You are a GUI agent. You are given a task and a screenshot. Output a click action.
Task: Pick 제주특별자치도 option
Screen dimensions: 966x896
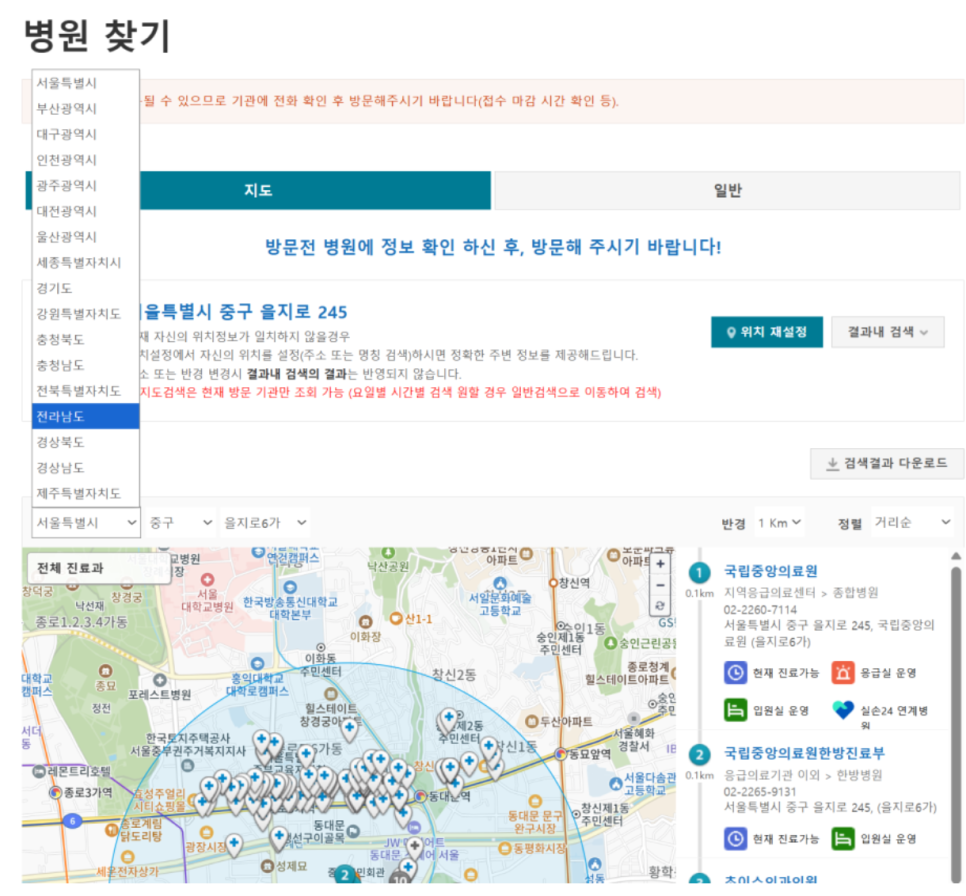(x=86, y=494)
